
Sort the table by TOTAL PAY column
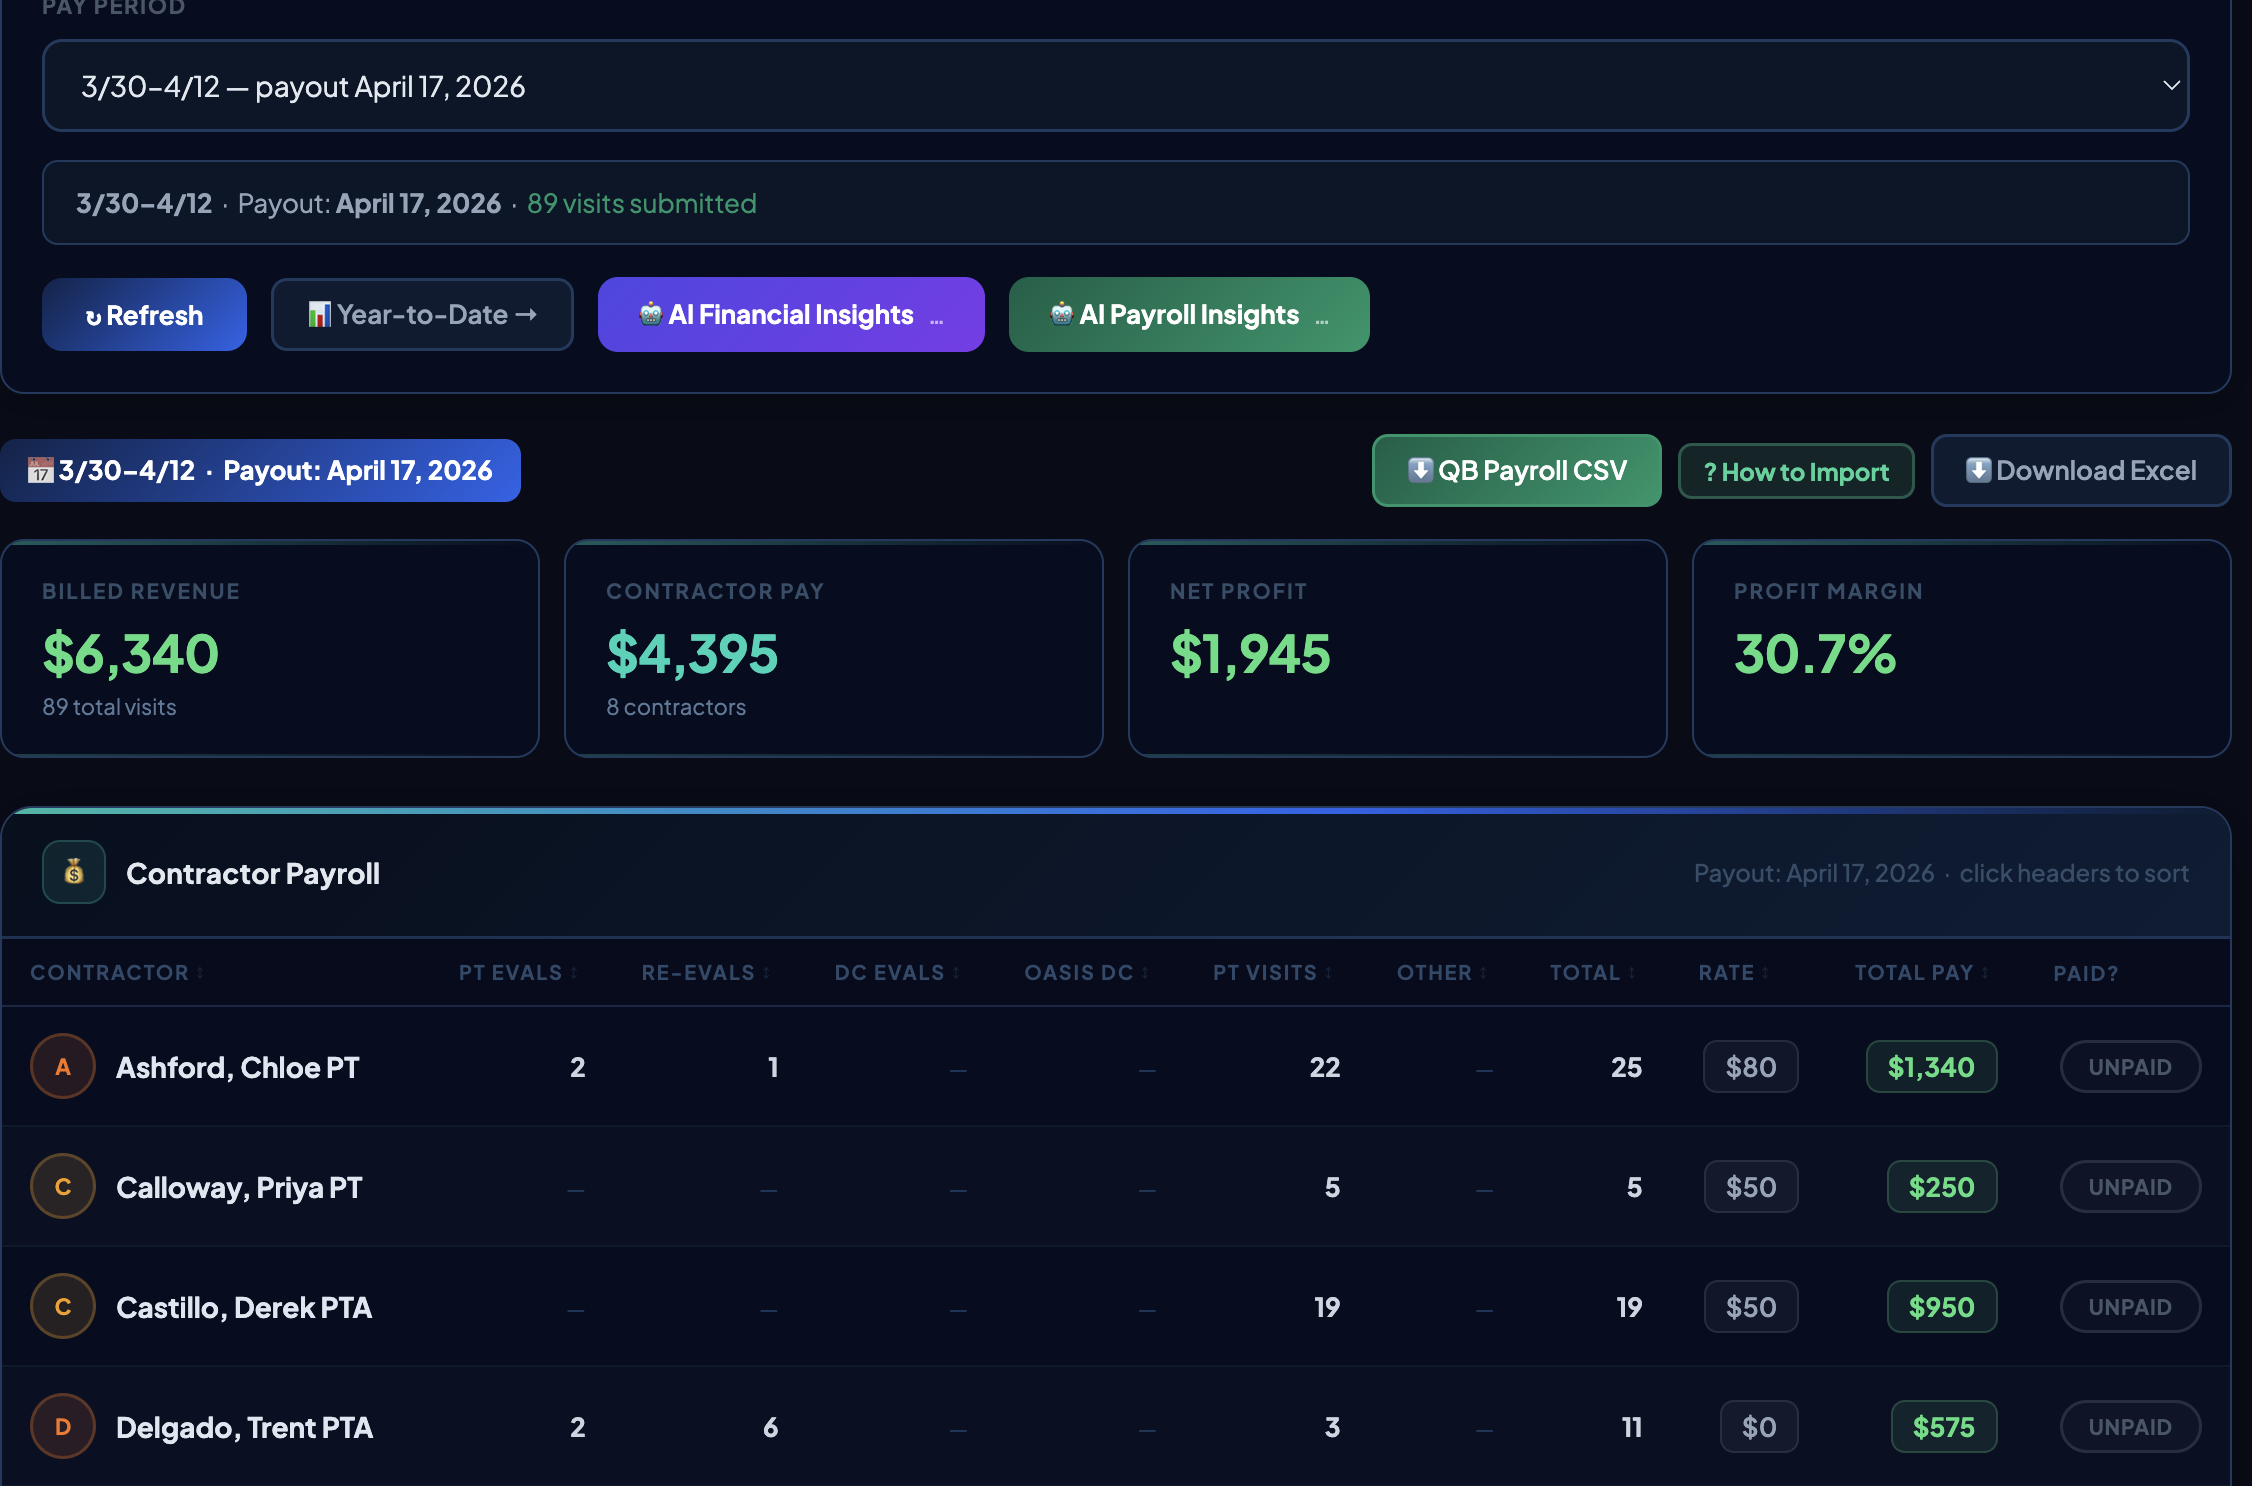[1913, 971]
